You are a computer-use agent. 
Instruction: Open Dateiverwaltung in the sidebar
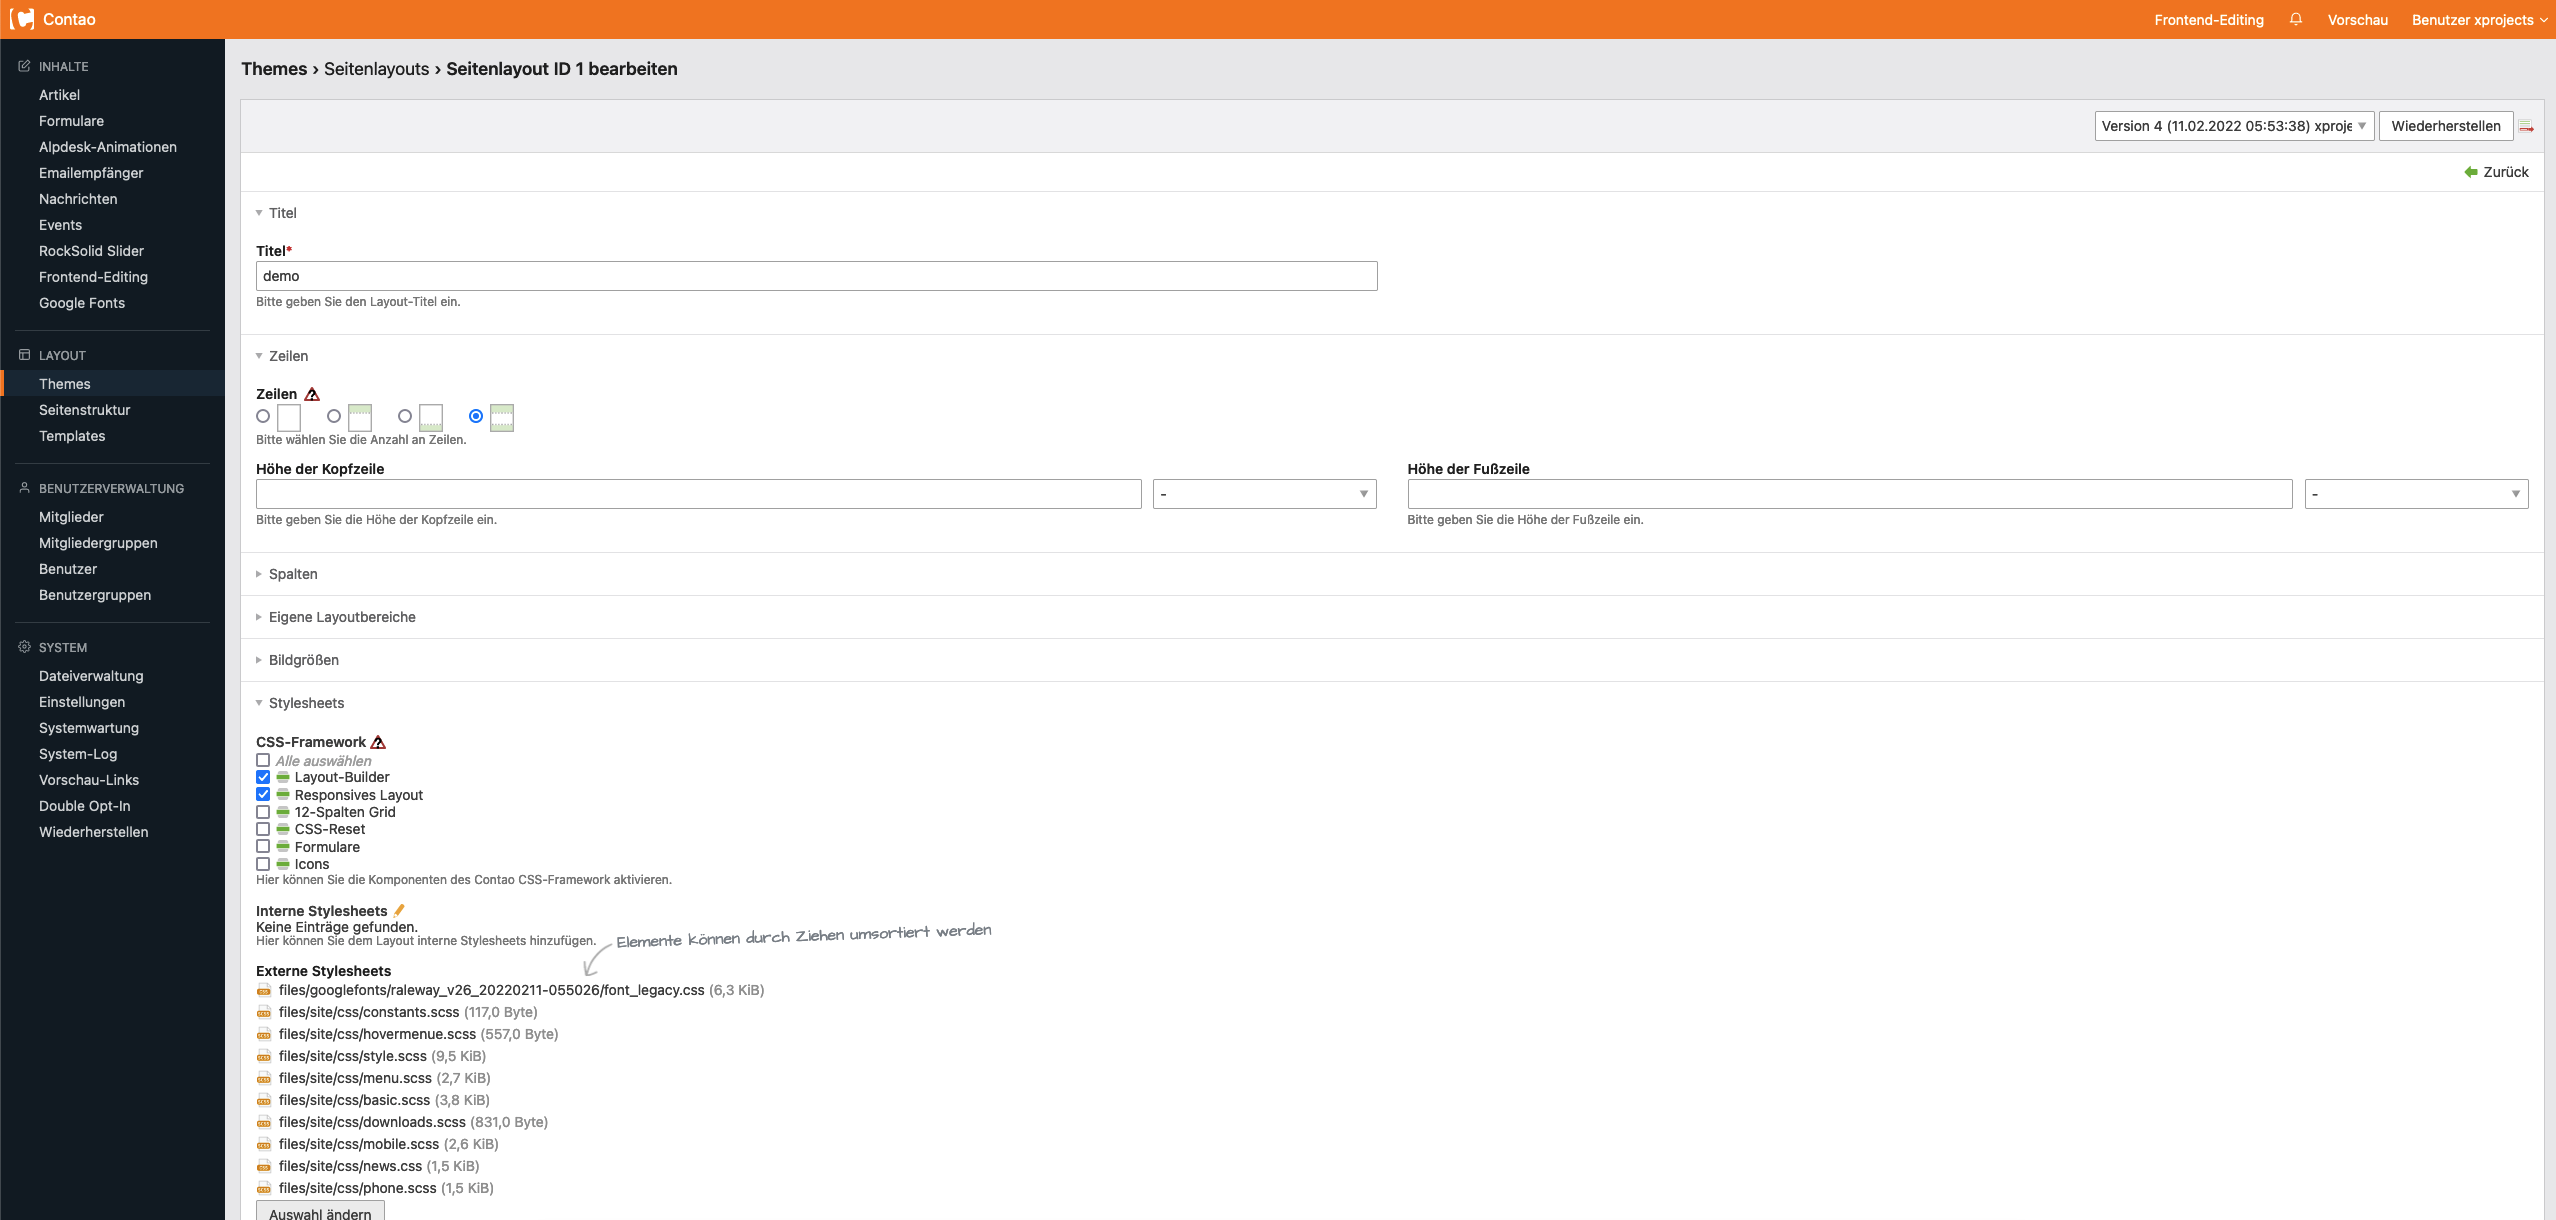click(x=91, y=676)
